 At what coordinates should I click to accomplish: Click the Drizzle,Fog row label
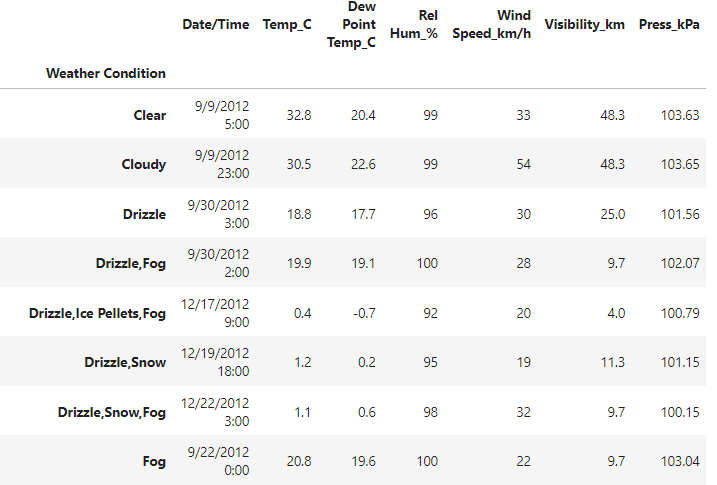point(125,263)
